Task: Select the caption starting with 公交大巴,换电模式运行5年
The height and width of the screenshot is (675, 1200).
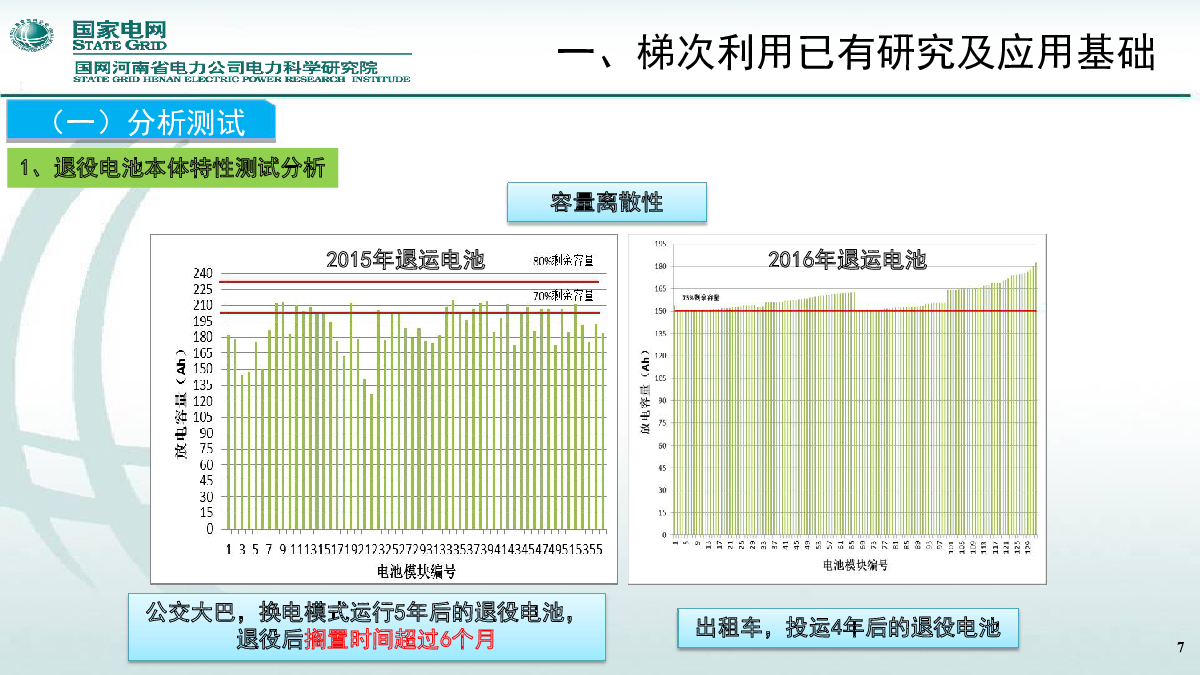Action: 366,625
